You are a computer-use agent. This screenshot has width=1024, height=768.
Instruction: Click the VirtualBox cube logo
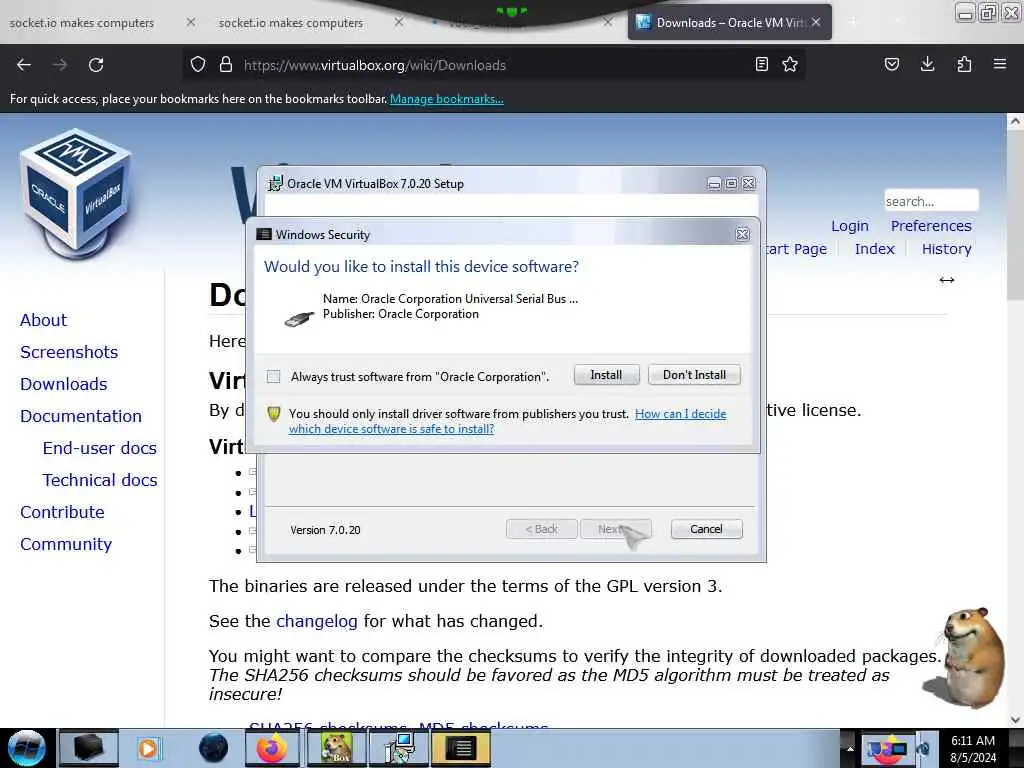click(77, 193)
